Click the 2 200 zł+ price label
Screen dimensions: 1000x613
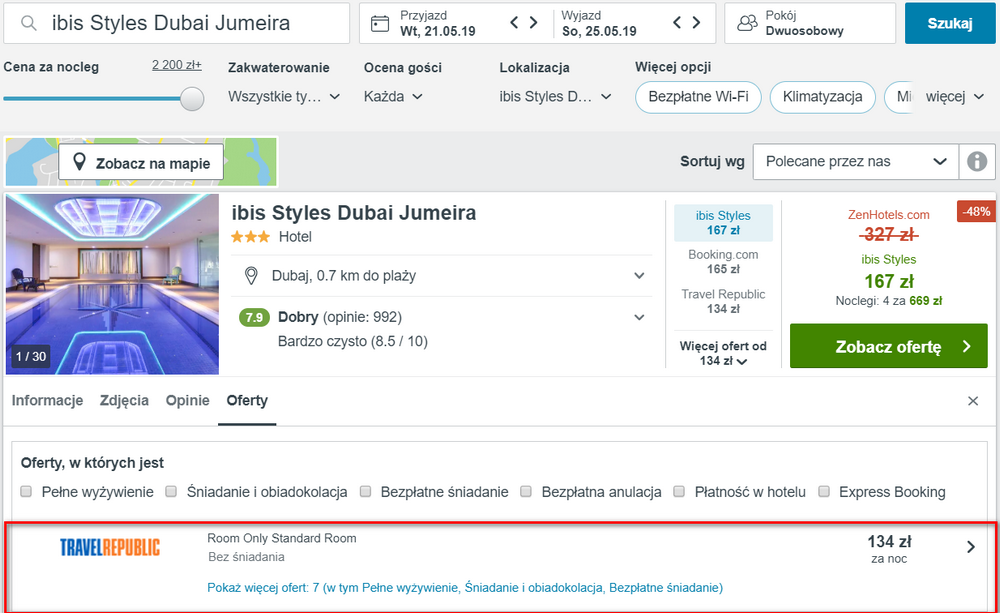pyautogui.click(x=177, y=65)
